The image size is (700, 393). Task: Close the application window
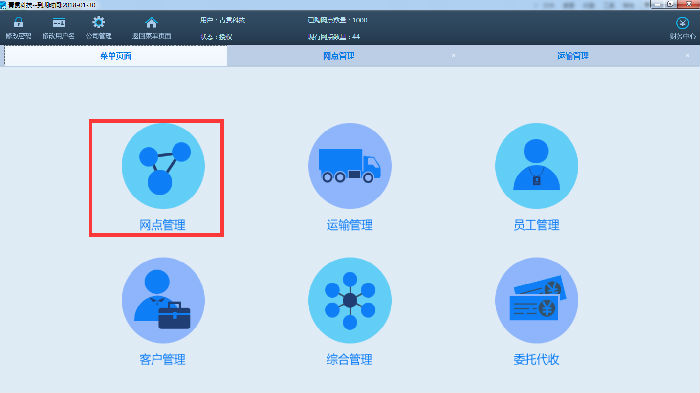coord(689,4)
